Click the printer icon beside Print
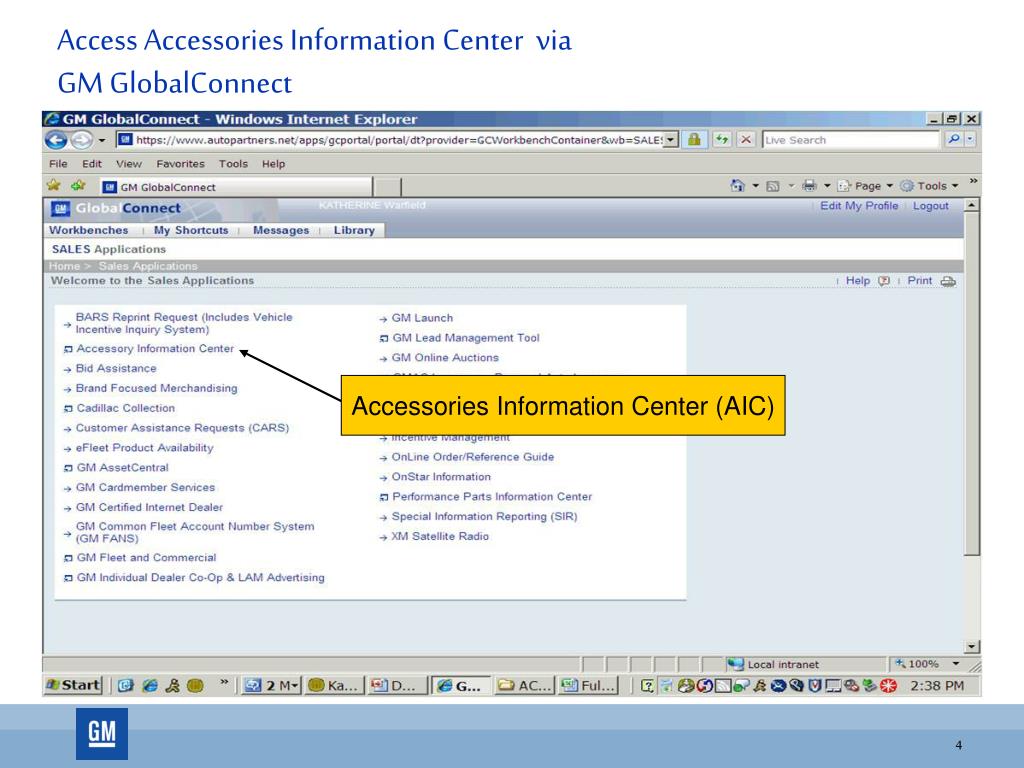Image resolution: width=1024 pixels, height=768 pixels. click(948, 281)
